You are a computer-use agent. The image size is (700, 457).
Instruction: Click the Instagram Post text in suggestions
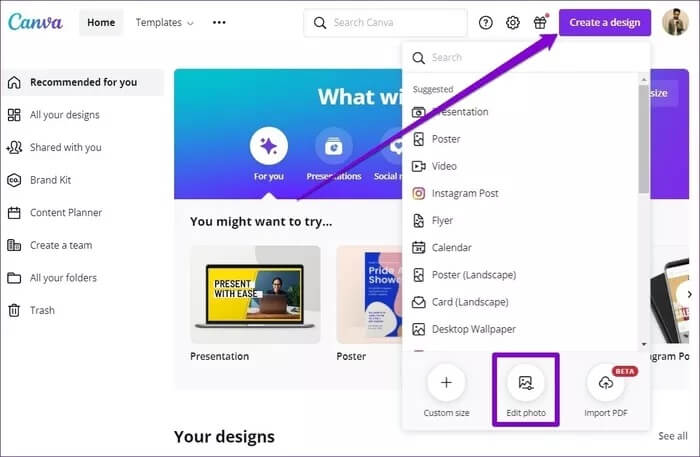[465, 193]
